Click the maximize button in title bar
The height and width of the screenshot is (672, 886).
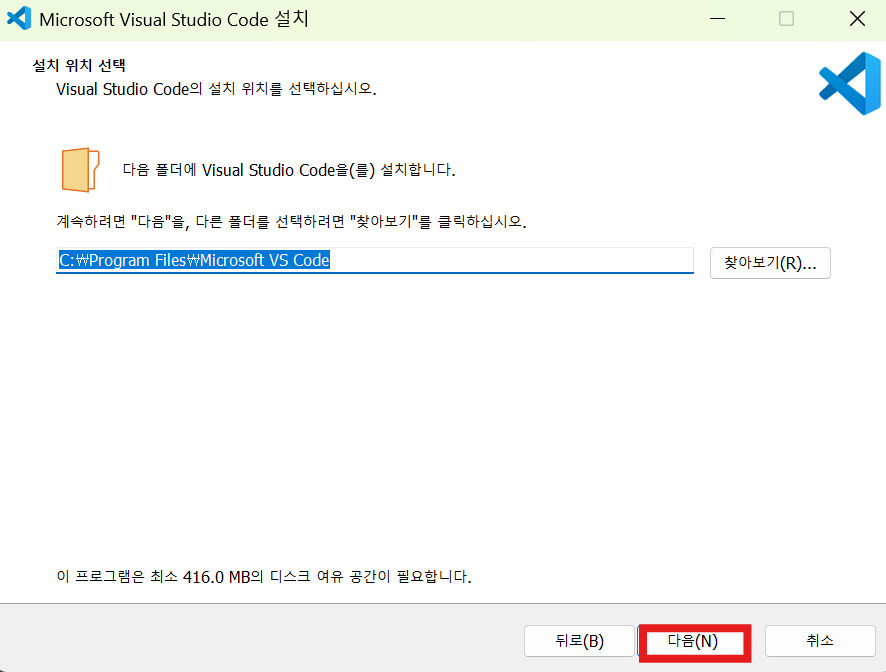(787, 19)
